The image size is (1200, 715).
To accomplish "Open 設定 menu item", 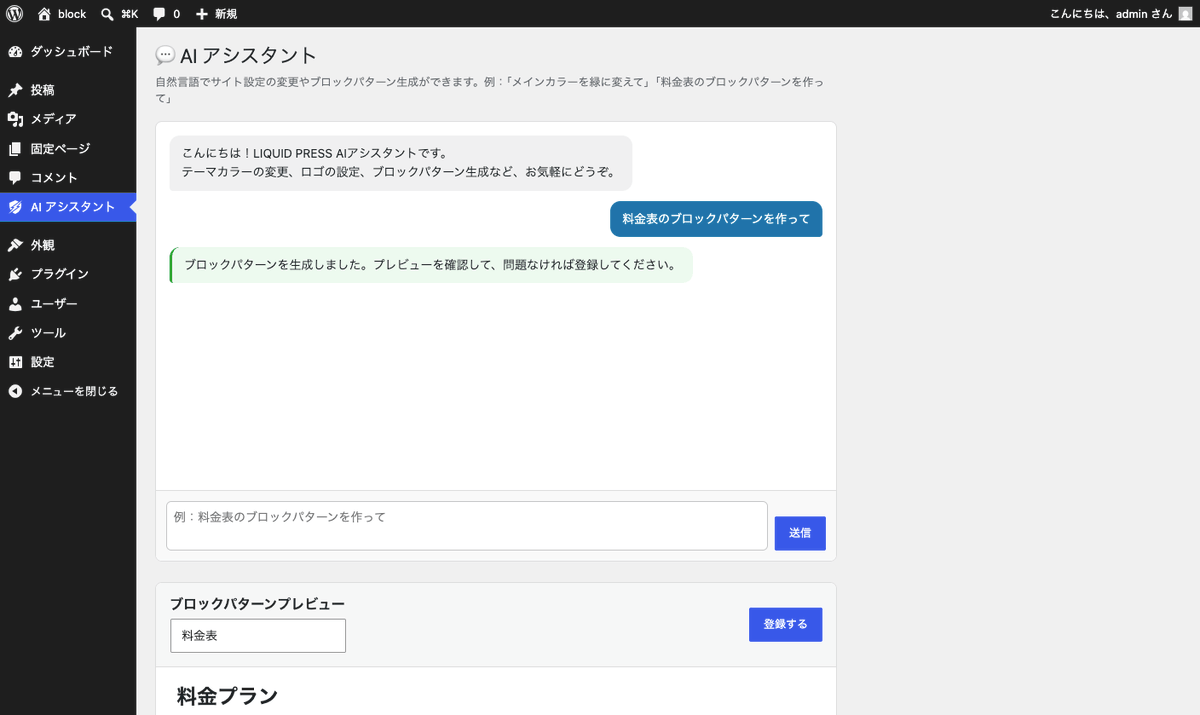I will click(x=68, y=362).
